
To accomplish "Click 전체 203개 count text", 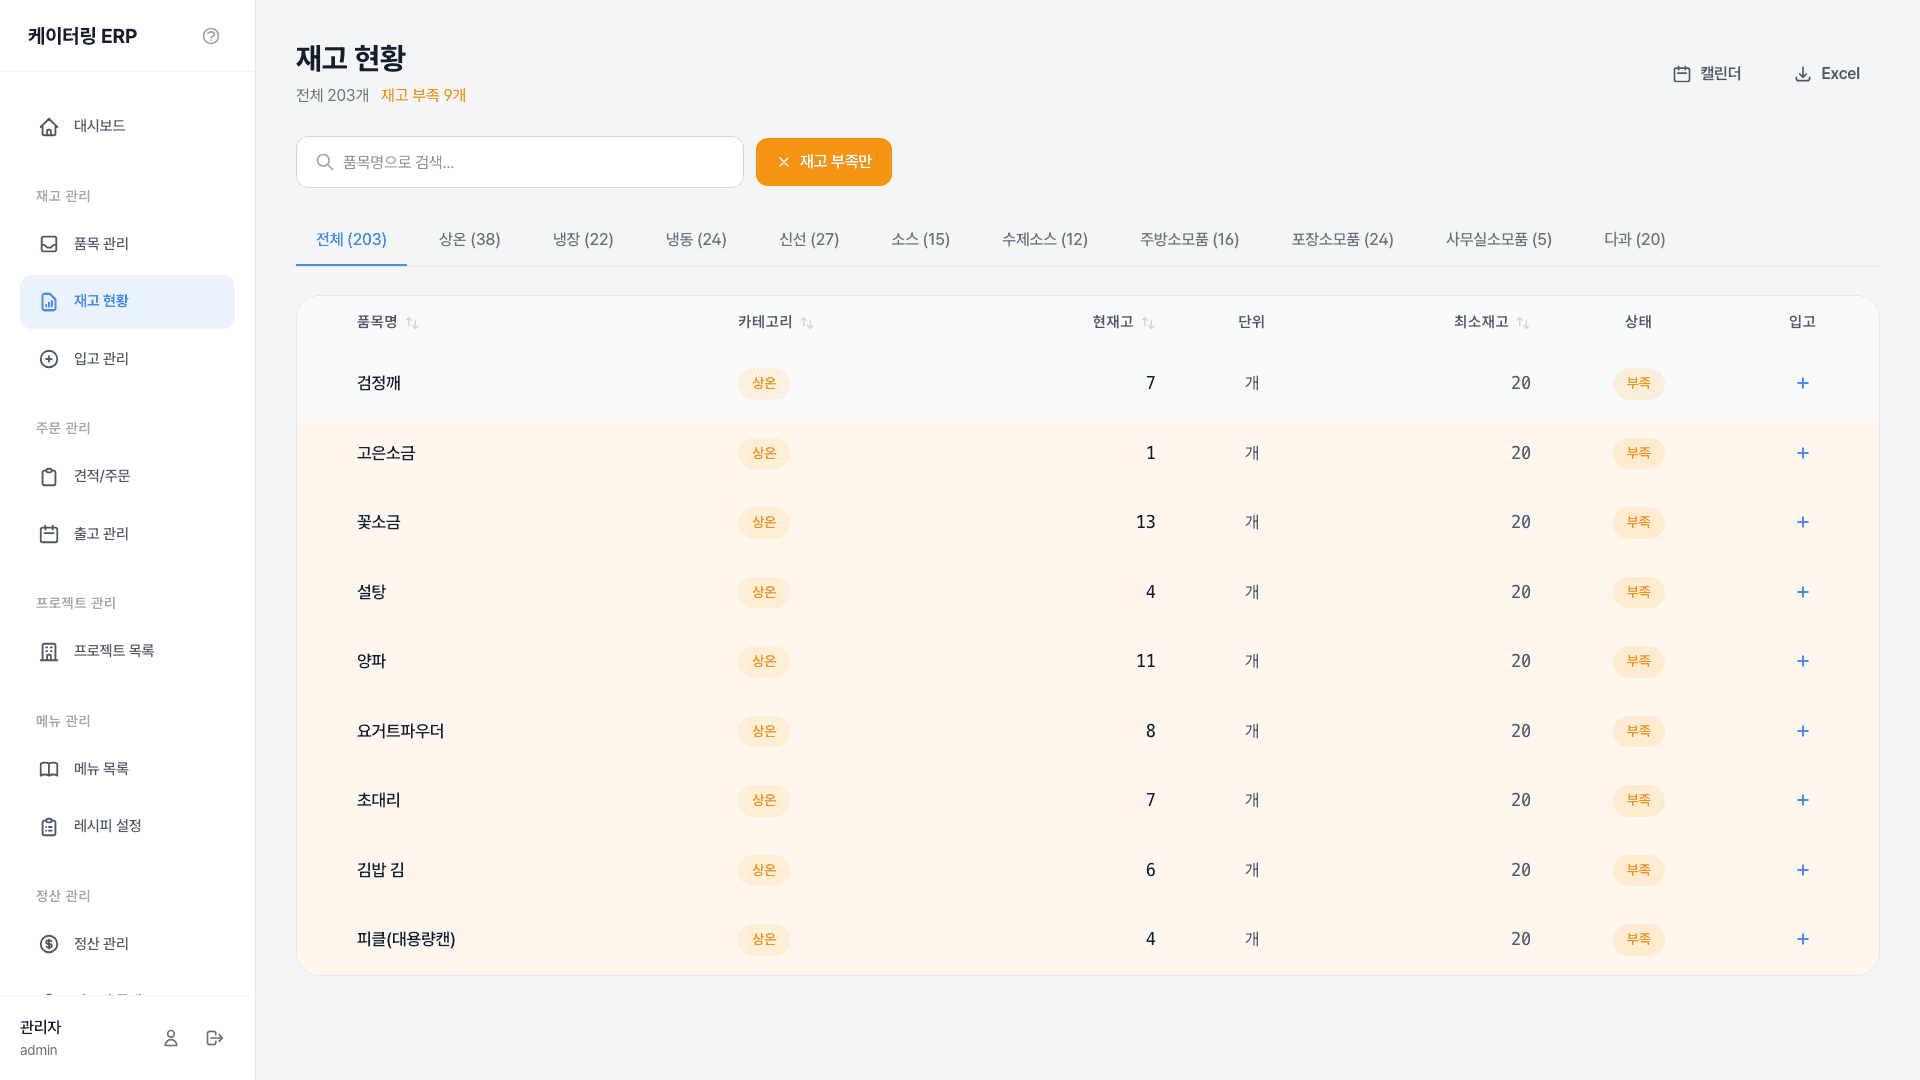I will (332, 95).
